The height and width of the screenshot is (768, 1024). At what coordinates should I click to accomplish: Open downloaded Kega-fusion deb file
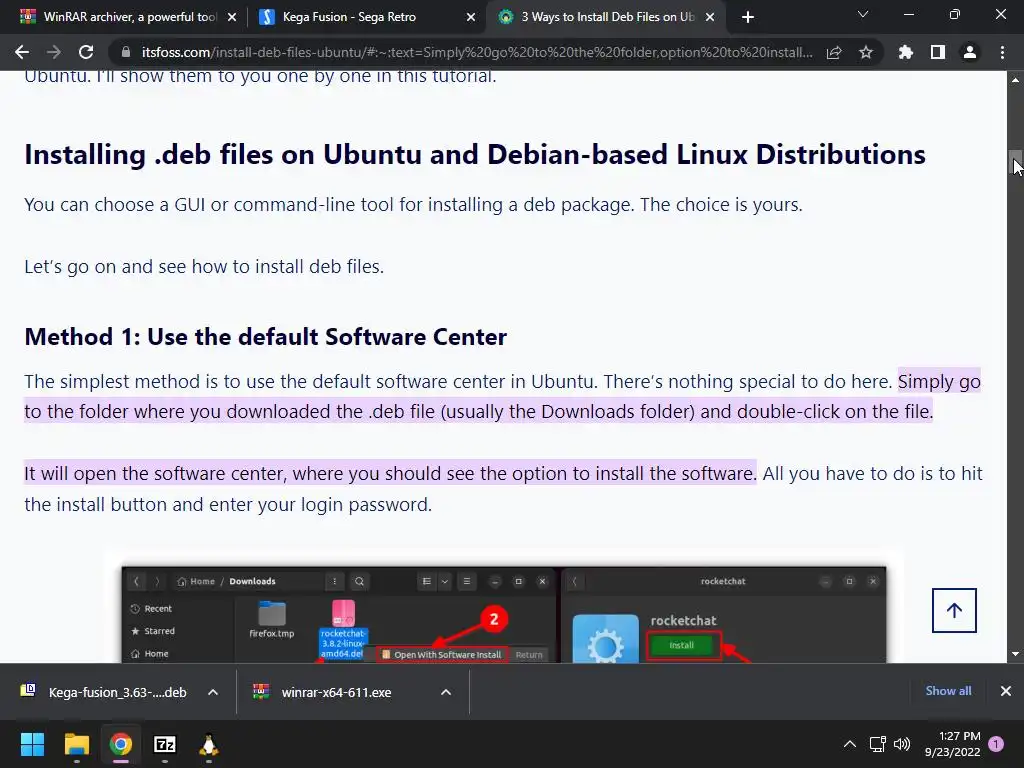pyautogui.click(x=104, y=692)
